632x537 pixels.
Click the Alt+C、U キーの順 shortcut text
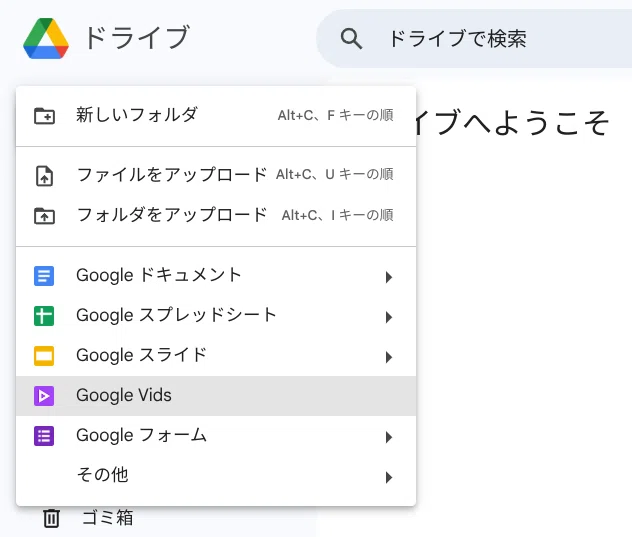point(335,175)
